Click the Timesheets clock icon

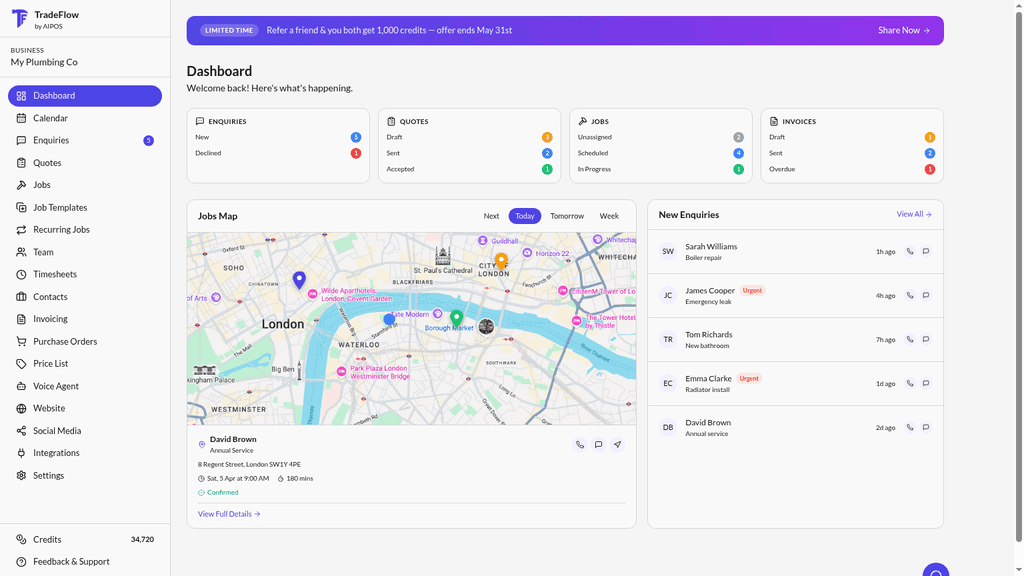tap(21, 274)
